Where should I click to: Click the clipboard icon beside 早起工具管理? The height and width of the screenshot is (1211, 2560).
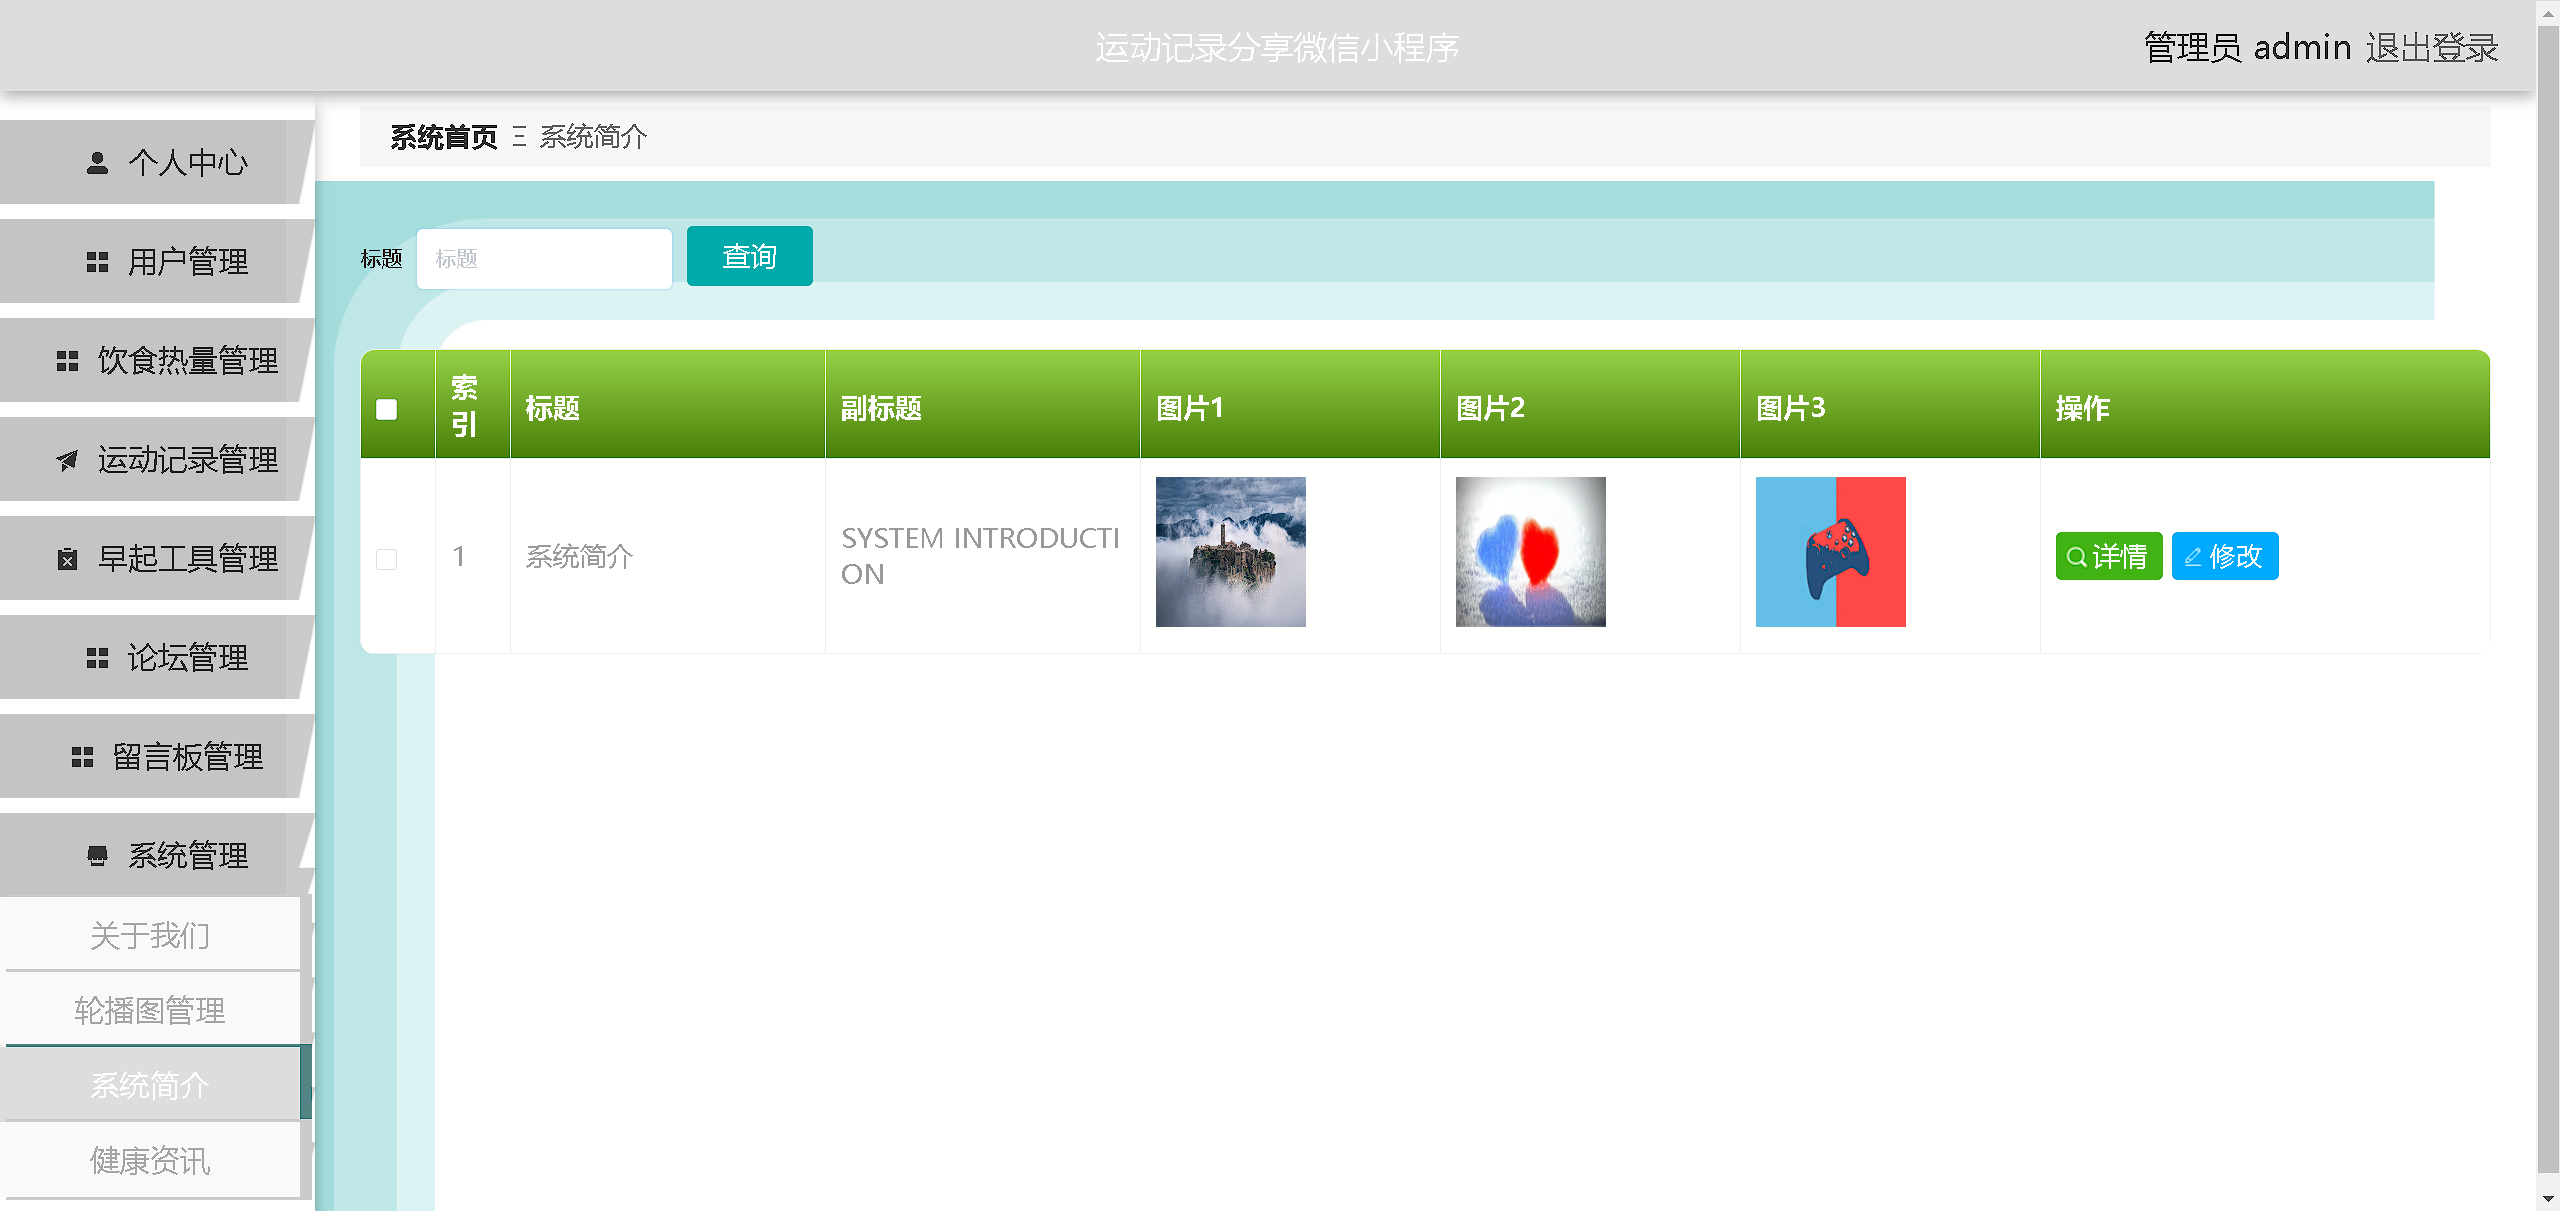[67, 559]
